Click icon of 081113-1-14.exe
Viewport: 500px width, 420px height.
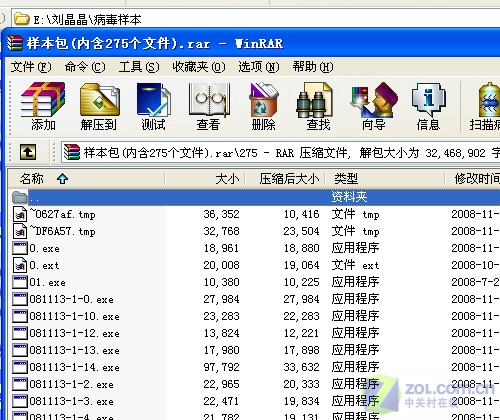click(x=20, y=367)
